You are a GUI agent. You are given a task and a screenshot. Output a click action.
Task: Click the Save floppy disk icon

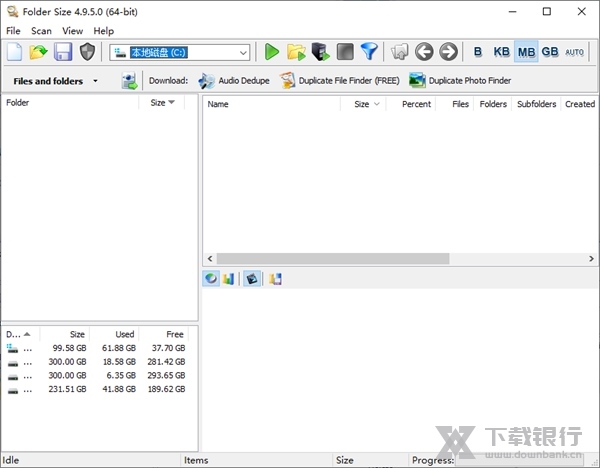[63, 52]
